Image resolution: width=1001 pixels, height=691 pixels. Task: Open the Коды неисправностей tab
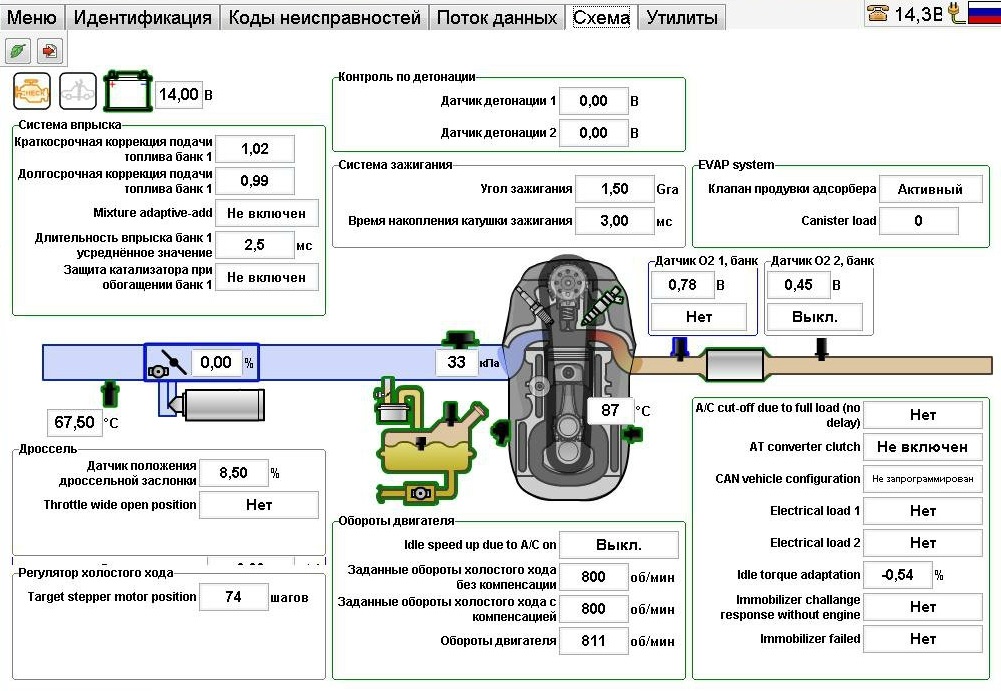point(324,17)
